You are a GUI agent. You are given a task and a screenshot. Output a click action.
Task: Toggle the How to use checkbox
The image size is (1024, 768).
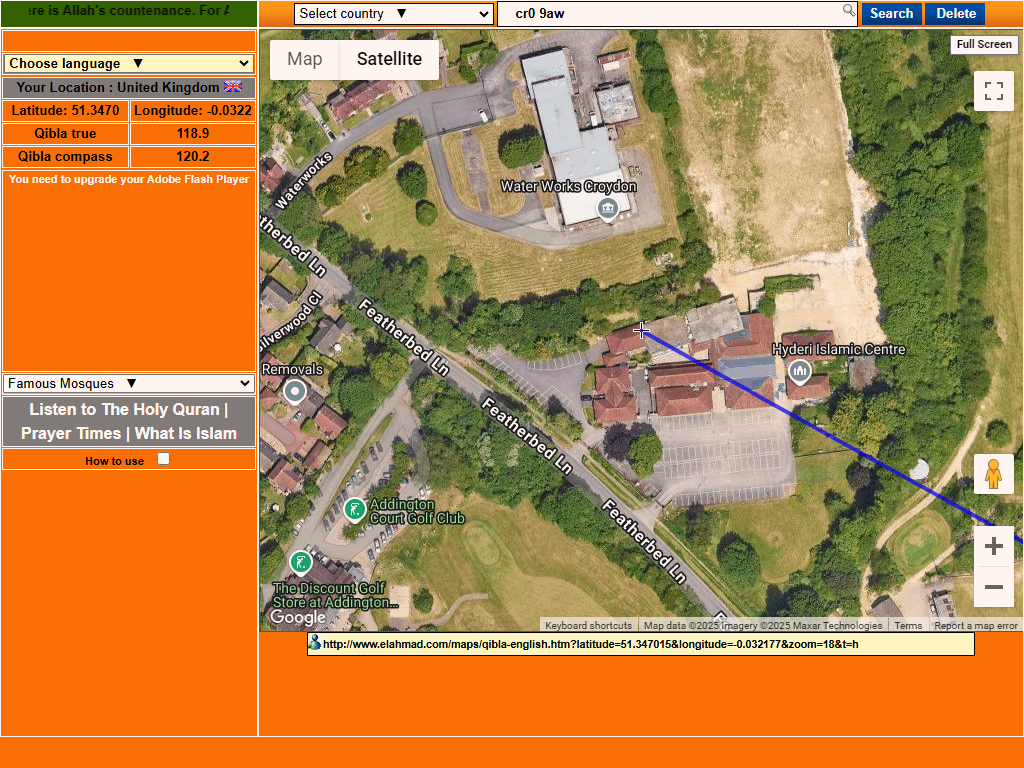pos(163,459)
